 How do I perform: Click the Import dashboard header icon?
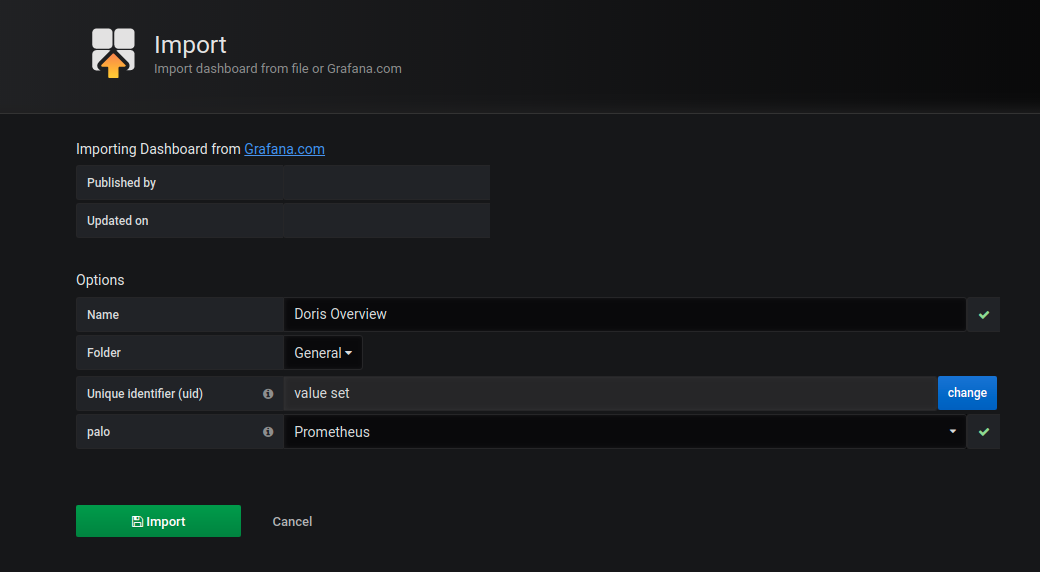[x=113, y=52]
